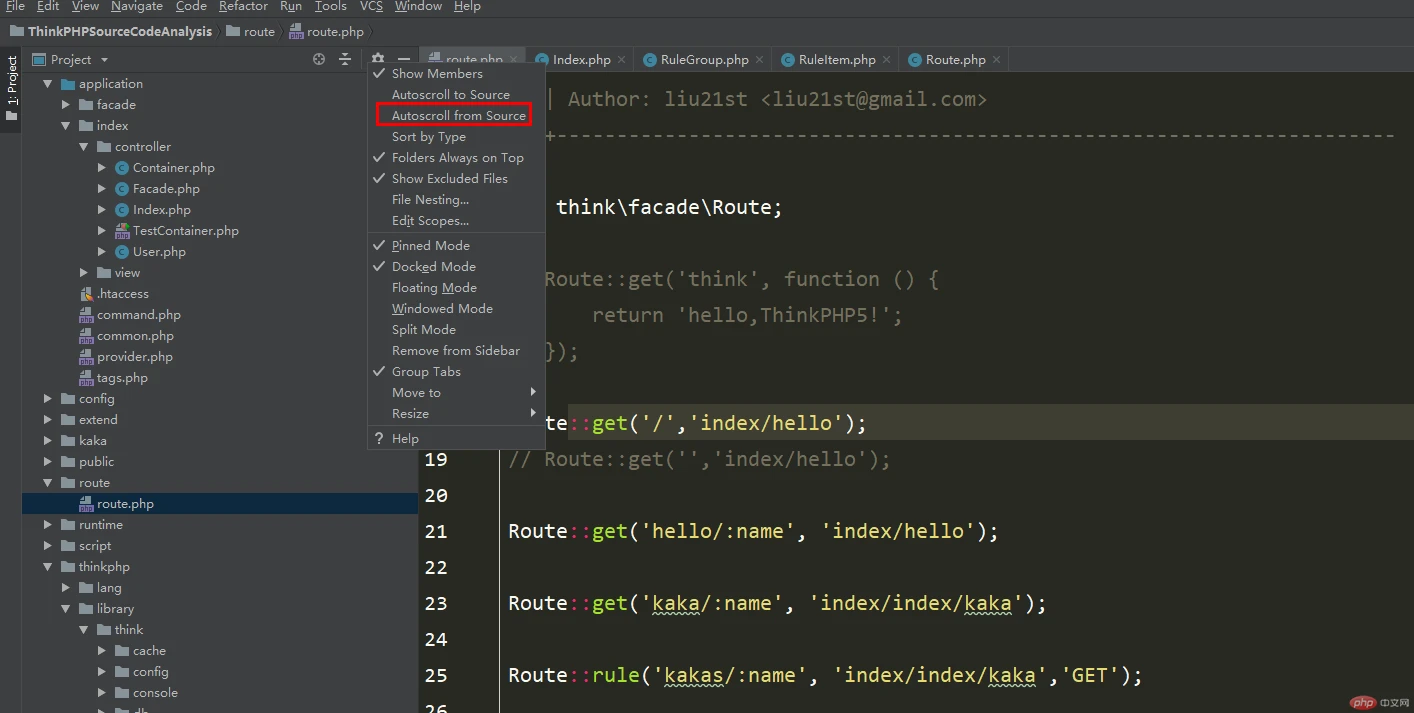Click the Help question mark menu entry

(405, 439)
